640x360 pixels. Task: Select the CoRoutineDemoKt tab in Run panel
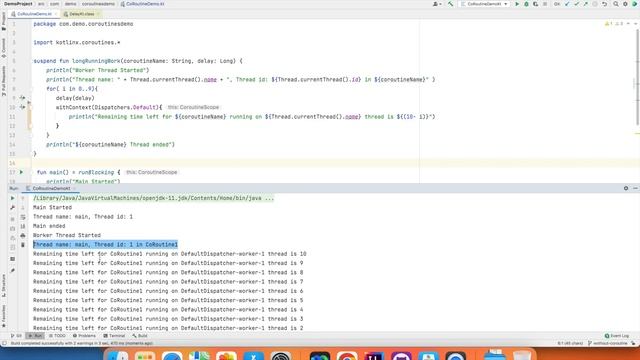[x=51, y=189]
